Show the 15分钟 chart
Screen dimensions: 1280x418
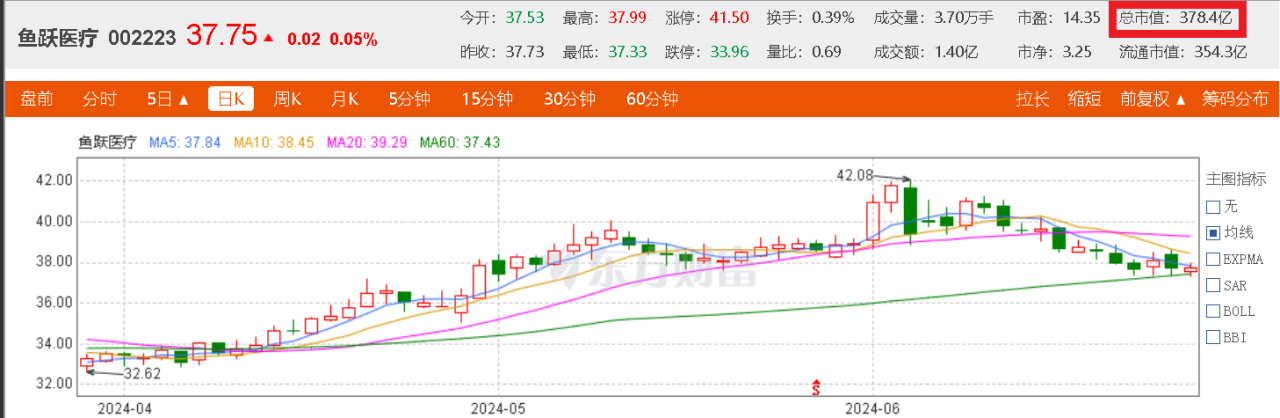coord(486,99)
